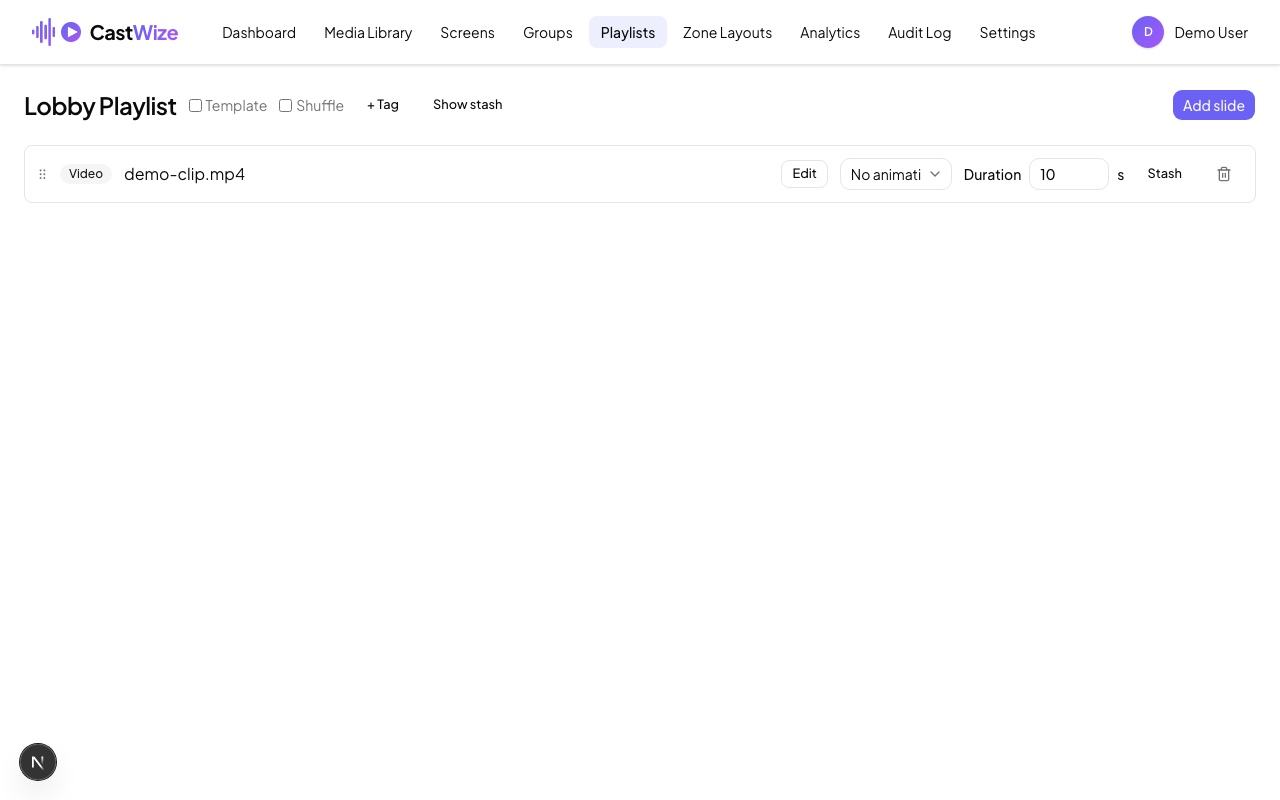Navigate to Screens

coord(467,32)
